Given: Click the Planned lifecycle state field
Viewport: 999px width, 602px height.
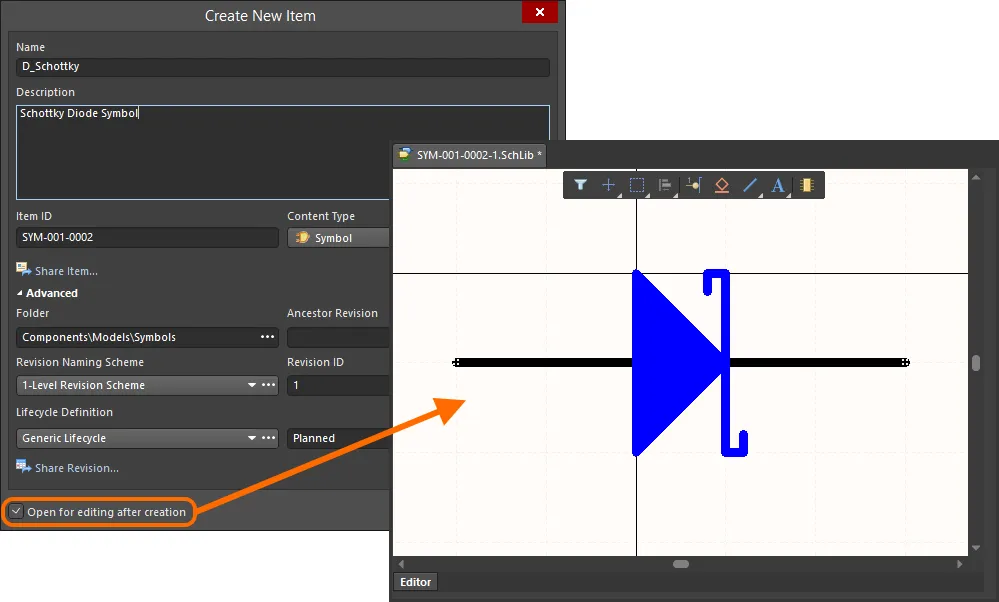Looking at the screenshot, I should [338, 438].
